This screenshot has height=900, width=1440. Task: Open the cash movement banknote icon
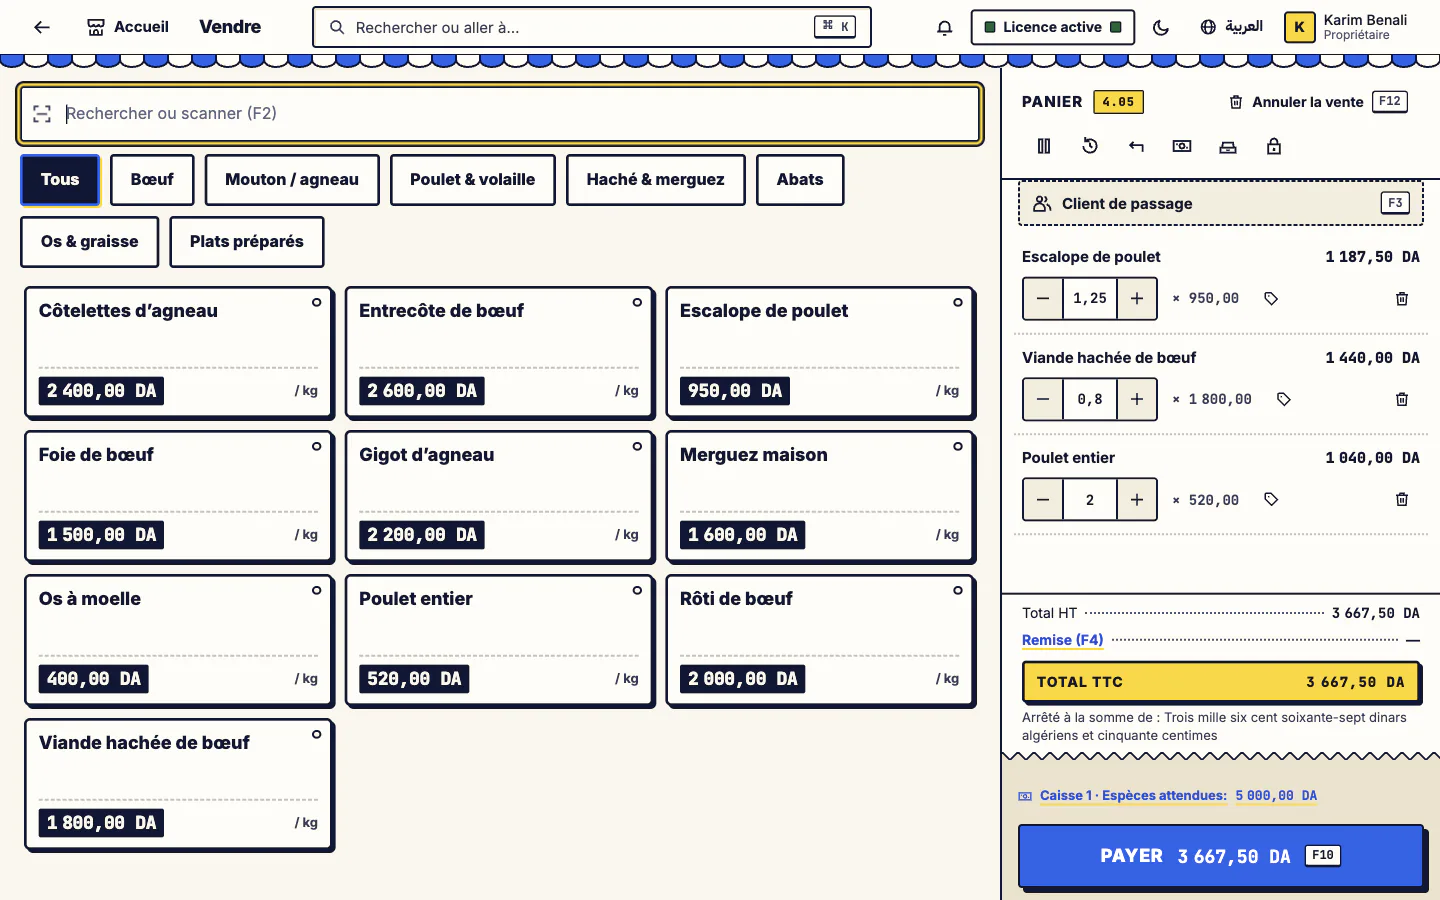pyautogui.click(x=1182, y=146)
